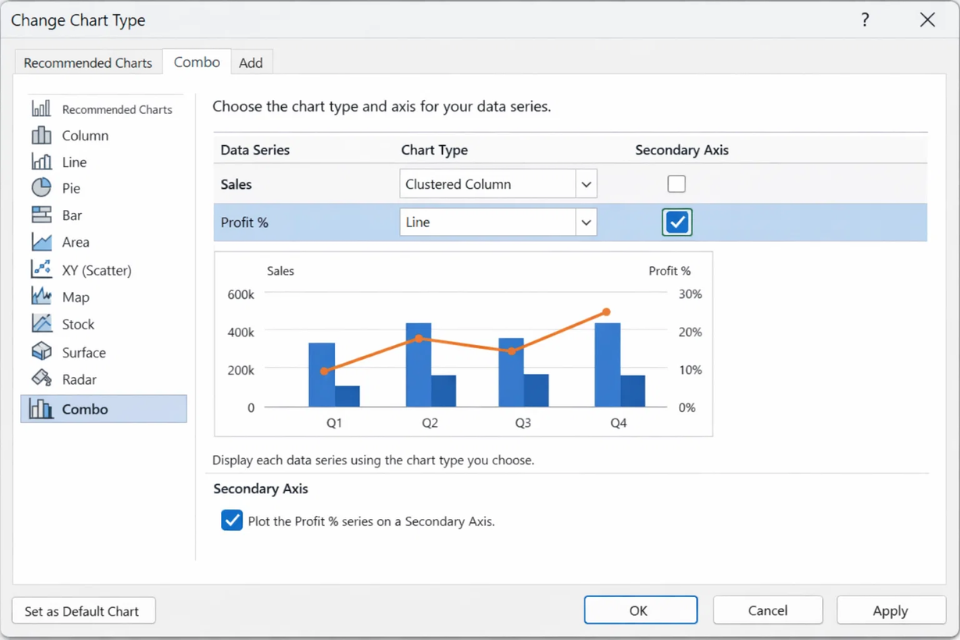The height and width of the screenshot is (640, 960).
Task: Open the Chart Type dropdown for Profit %
Action: (588, 222)
